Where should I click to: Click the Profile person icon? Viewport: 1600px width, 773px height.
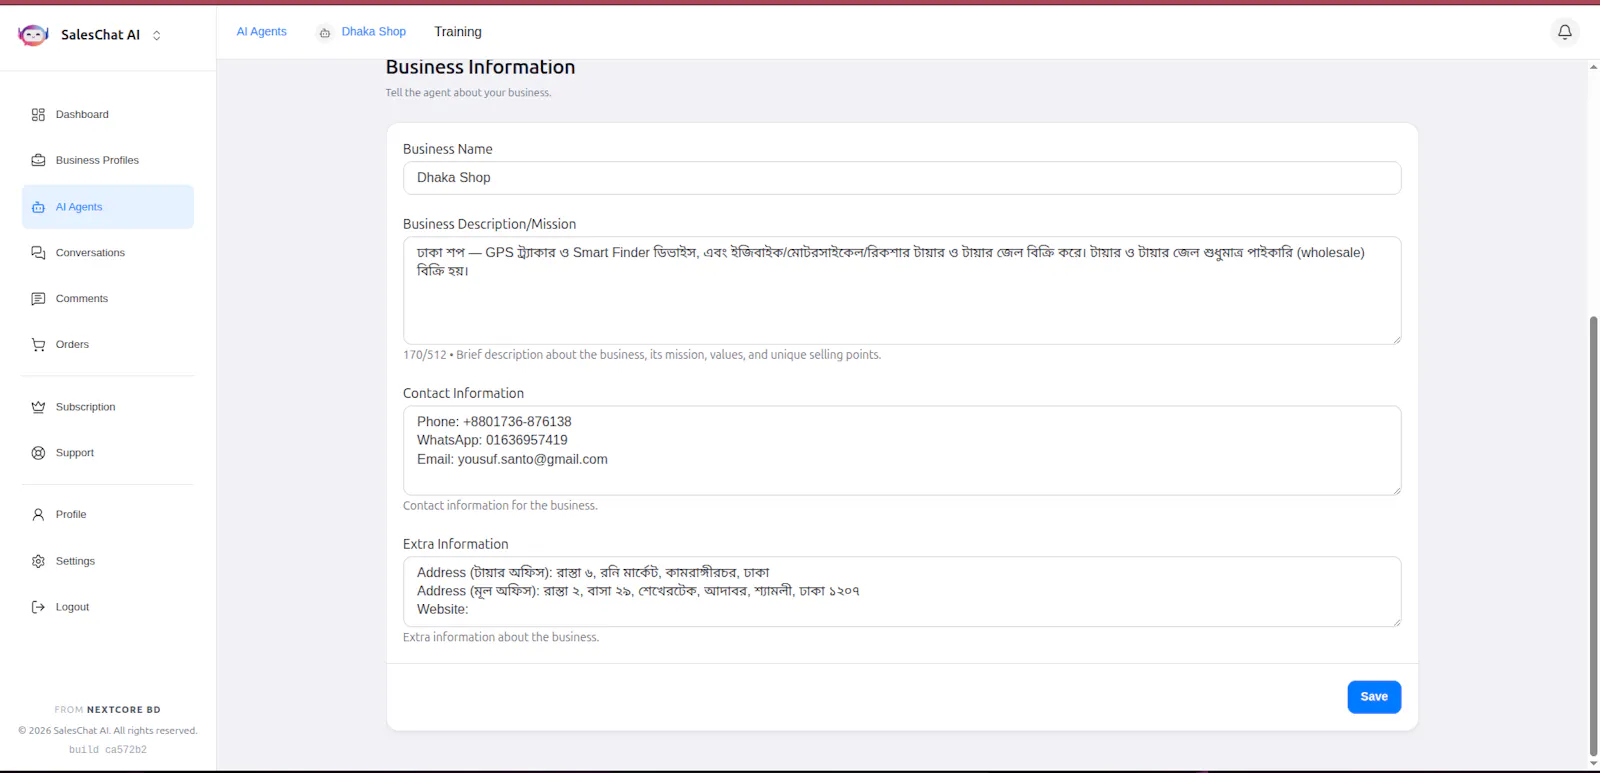pos(38,515)
